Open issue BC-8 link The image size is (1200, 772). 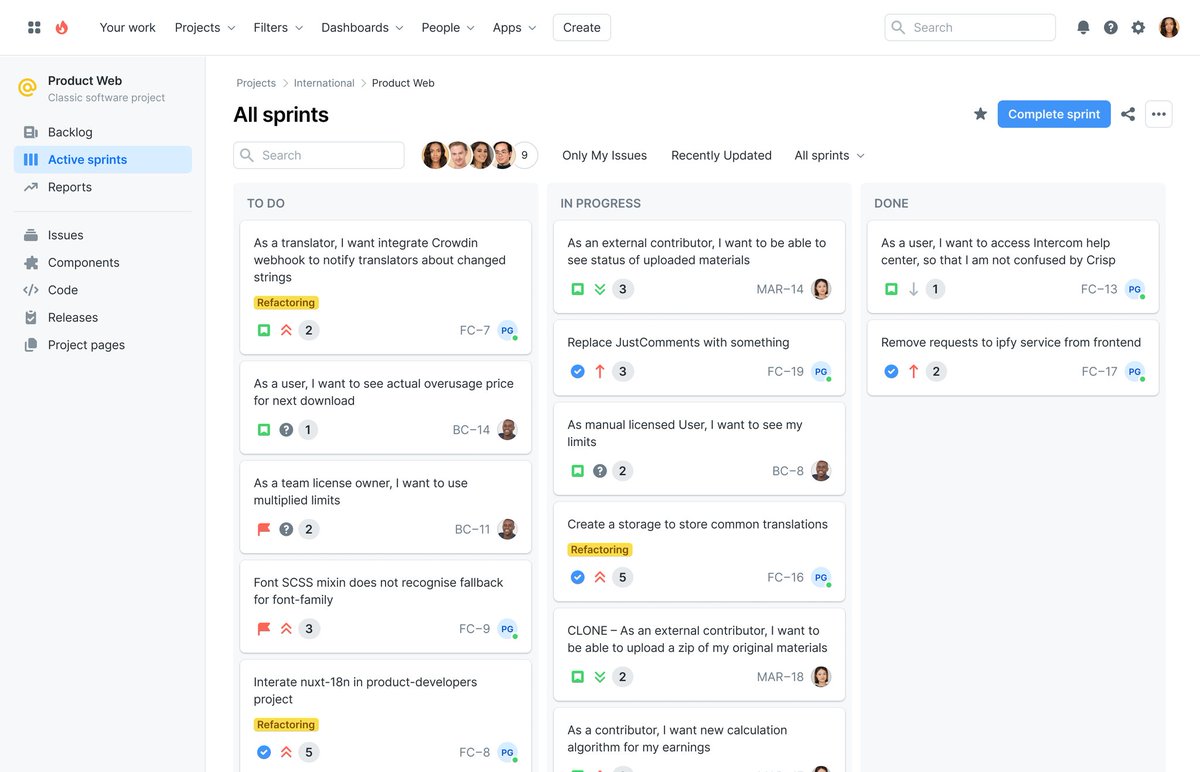(x=788, y=471)
